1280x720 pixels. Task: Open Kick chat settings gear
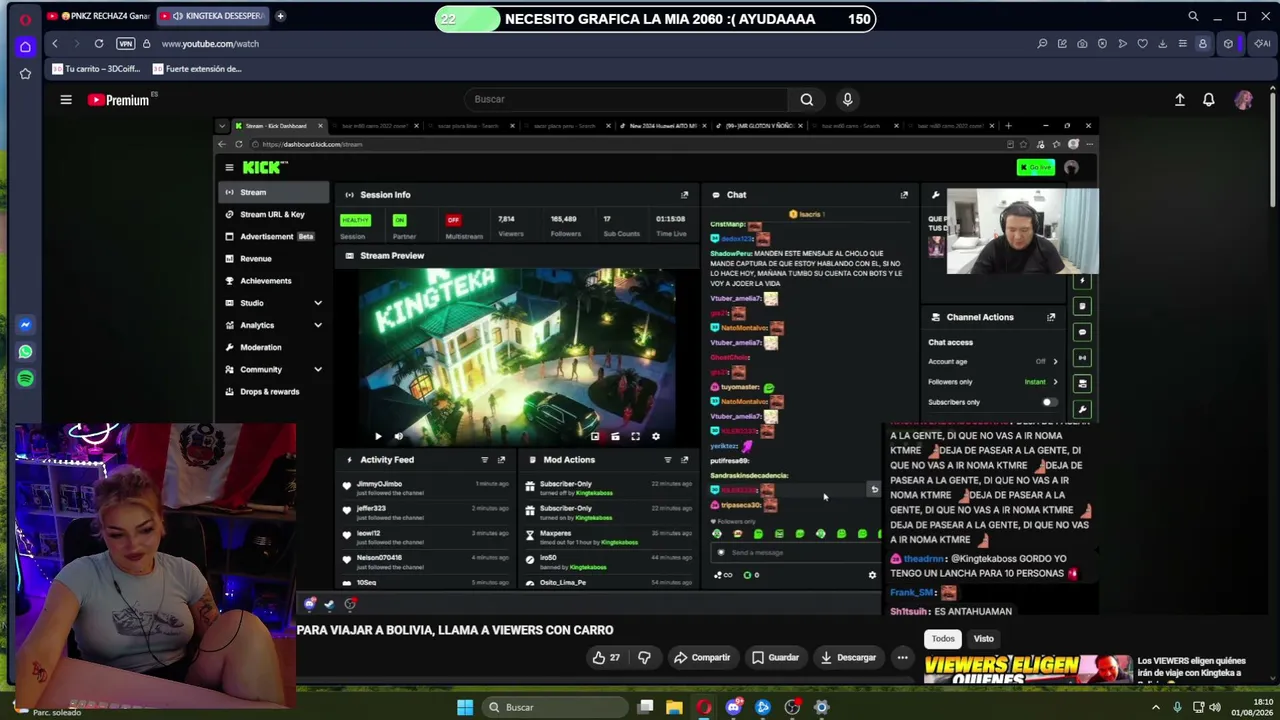(x=872, y=575)
